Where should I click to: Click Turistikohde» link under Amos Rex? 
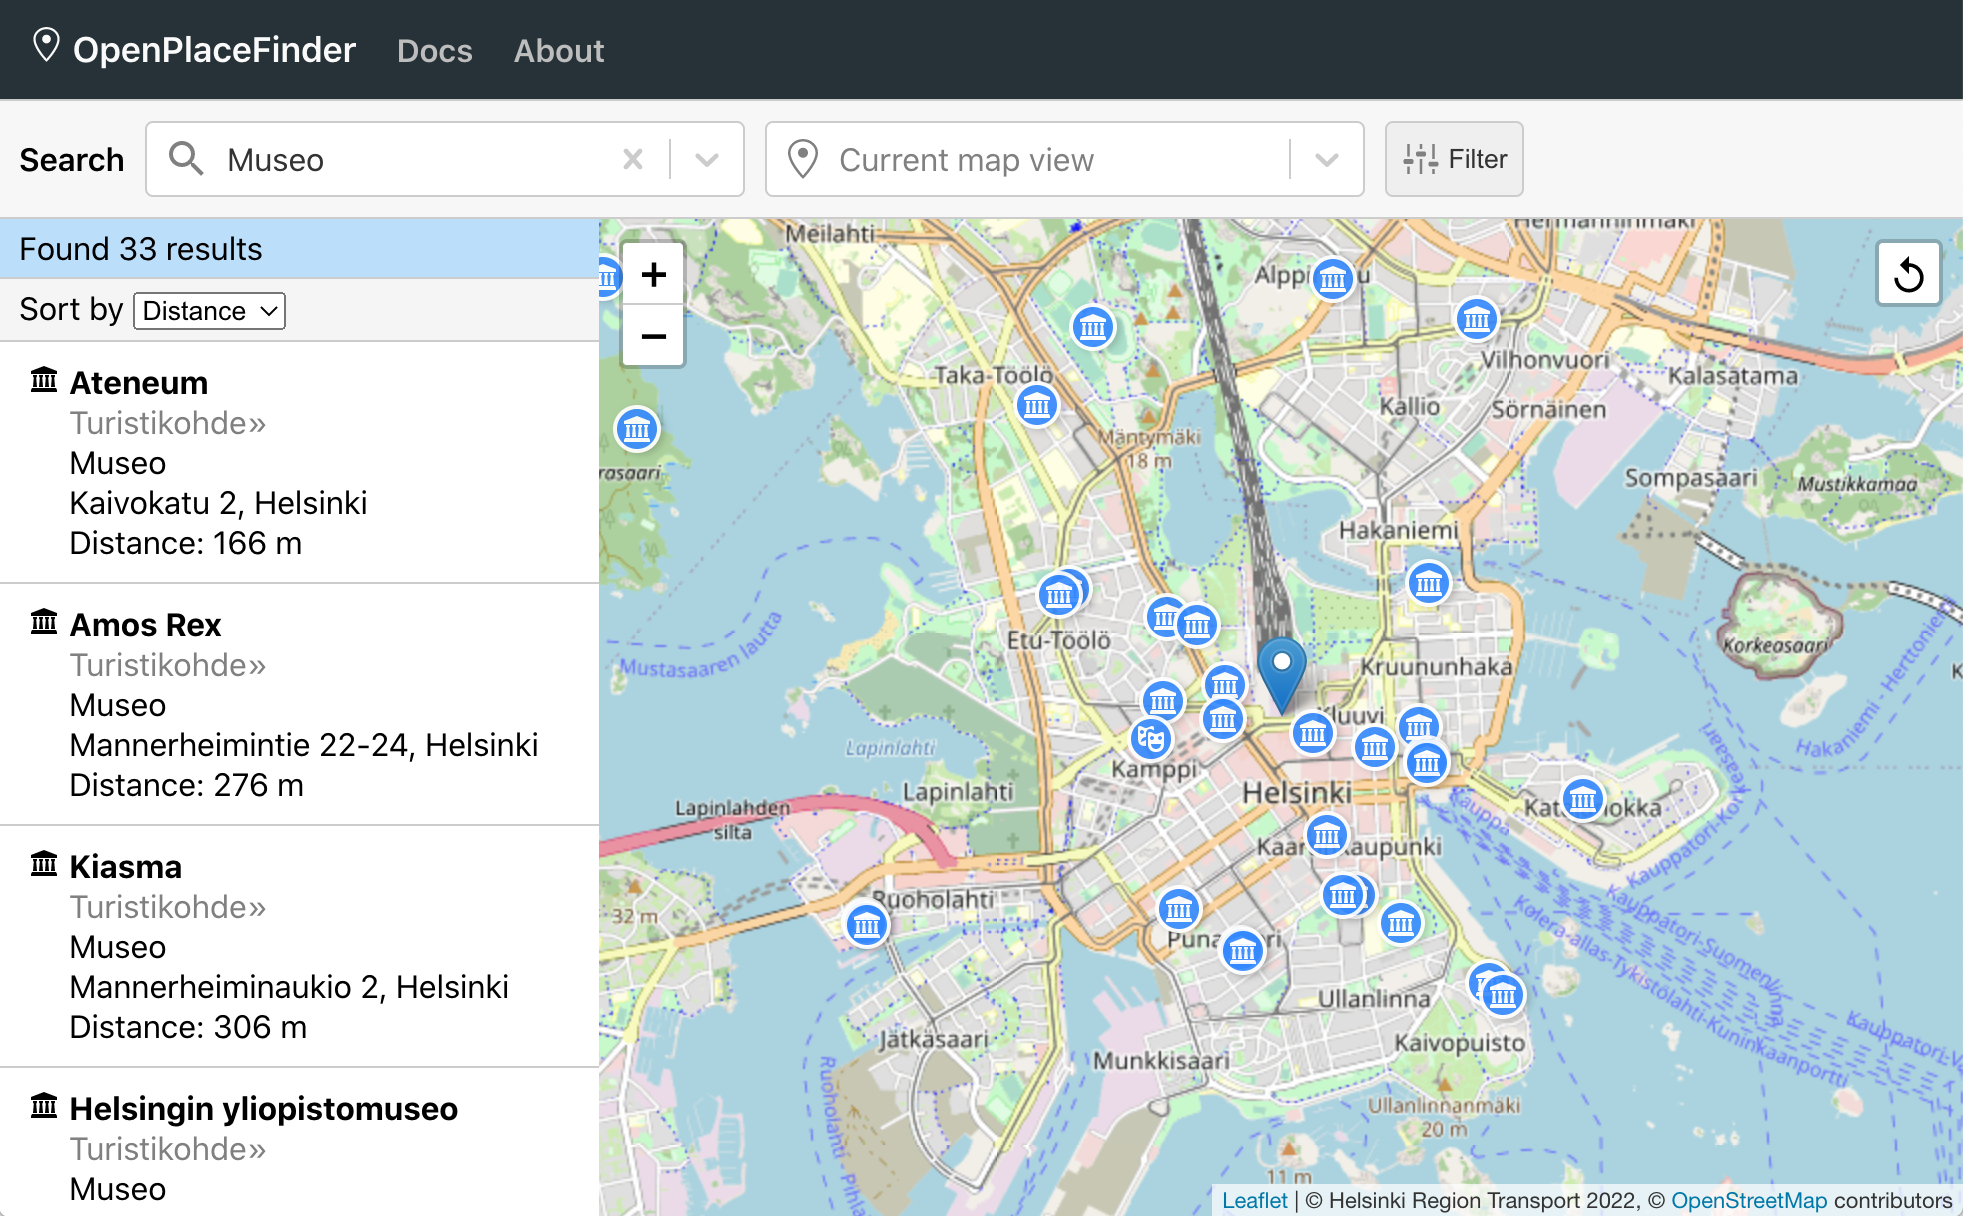[168, 665]
